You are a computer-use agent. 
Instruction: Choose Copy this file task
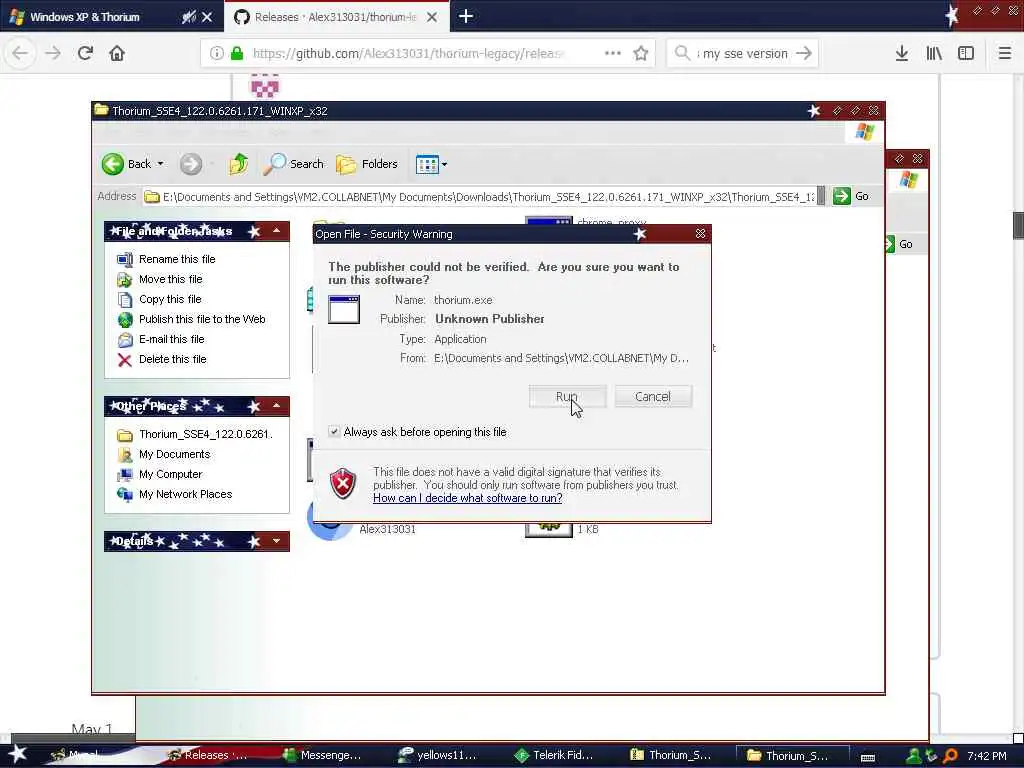click(170, 299)
